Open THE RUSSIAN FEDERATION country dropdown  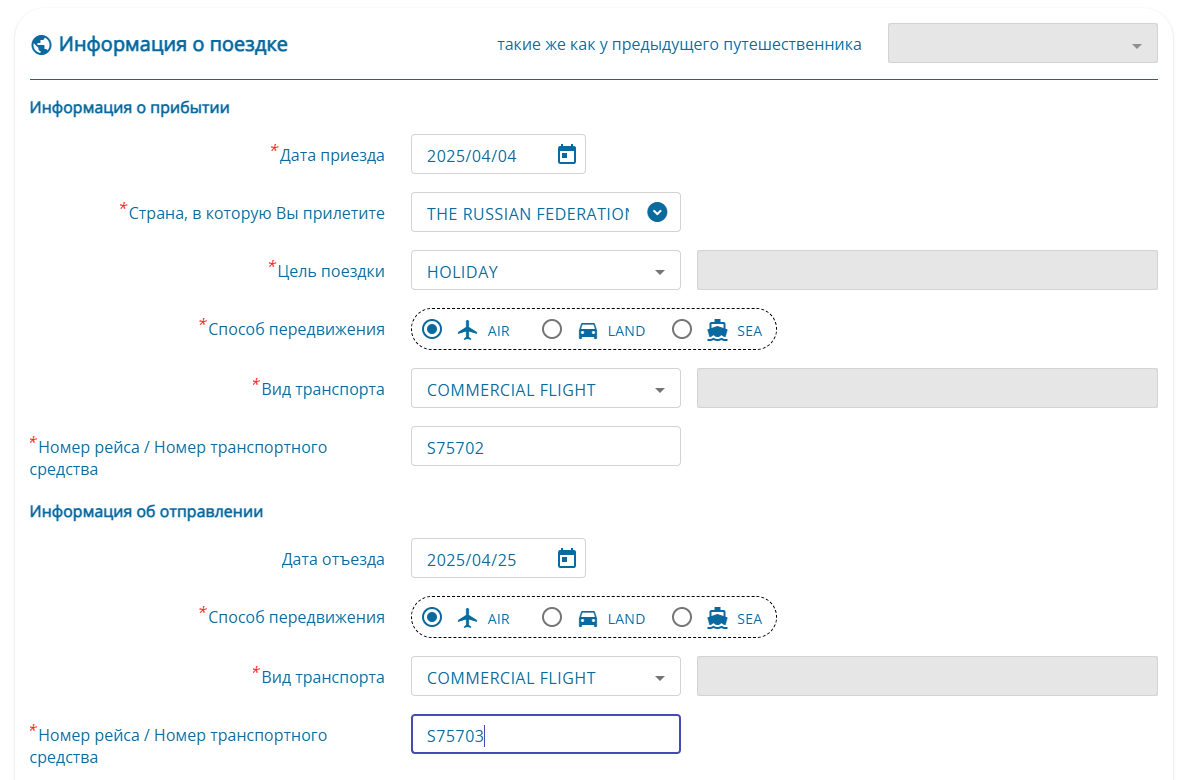[545, 213]
